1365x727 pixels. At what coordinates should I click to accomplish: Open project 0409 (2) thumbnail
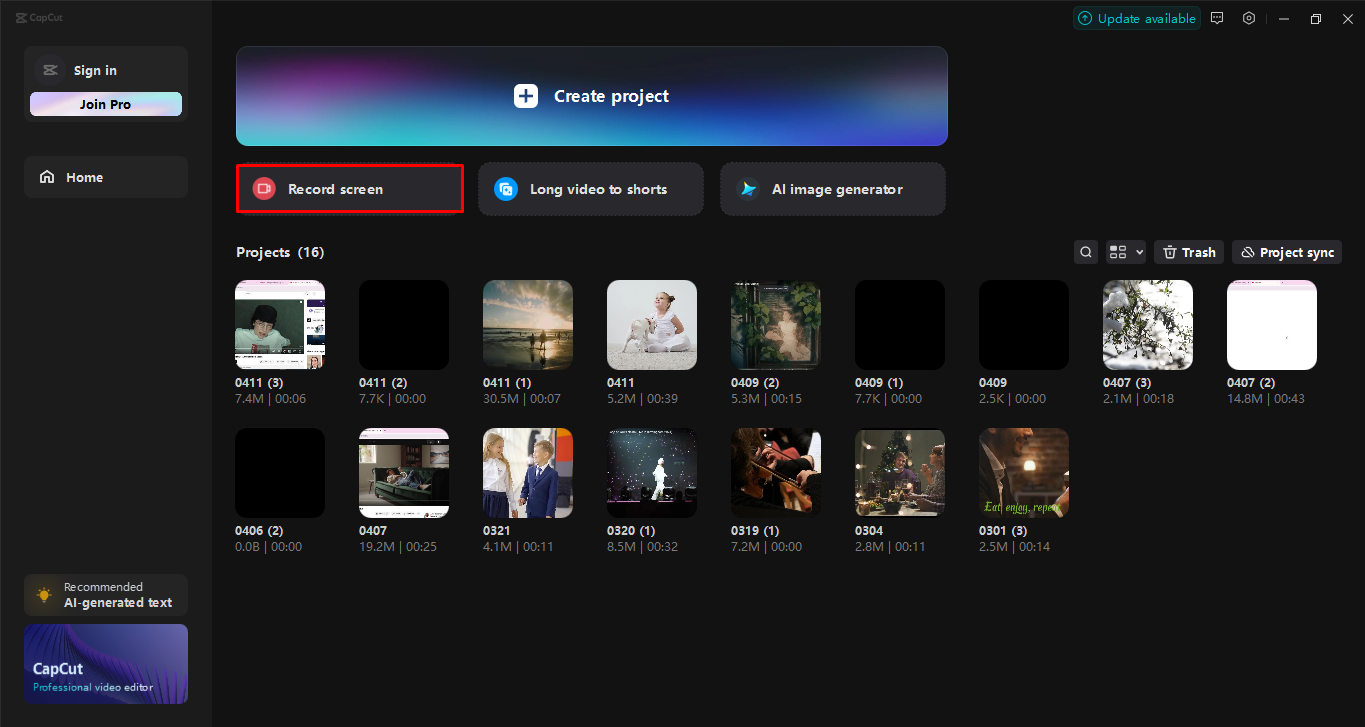click(x=776, y=325)
